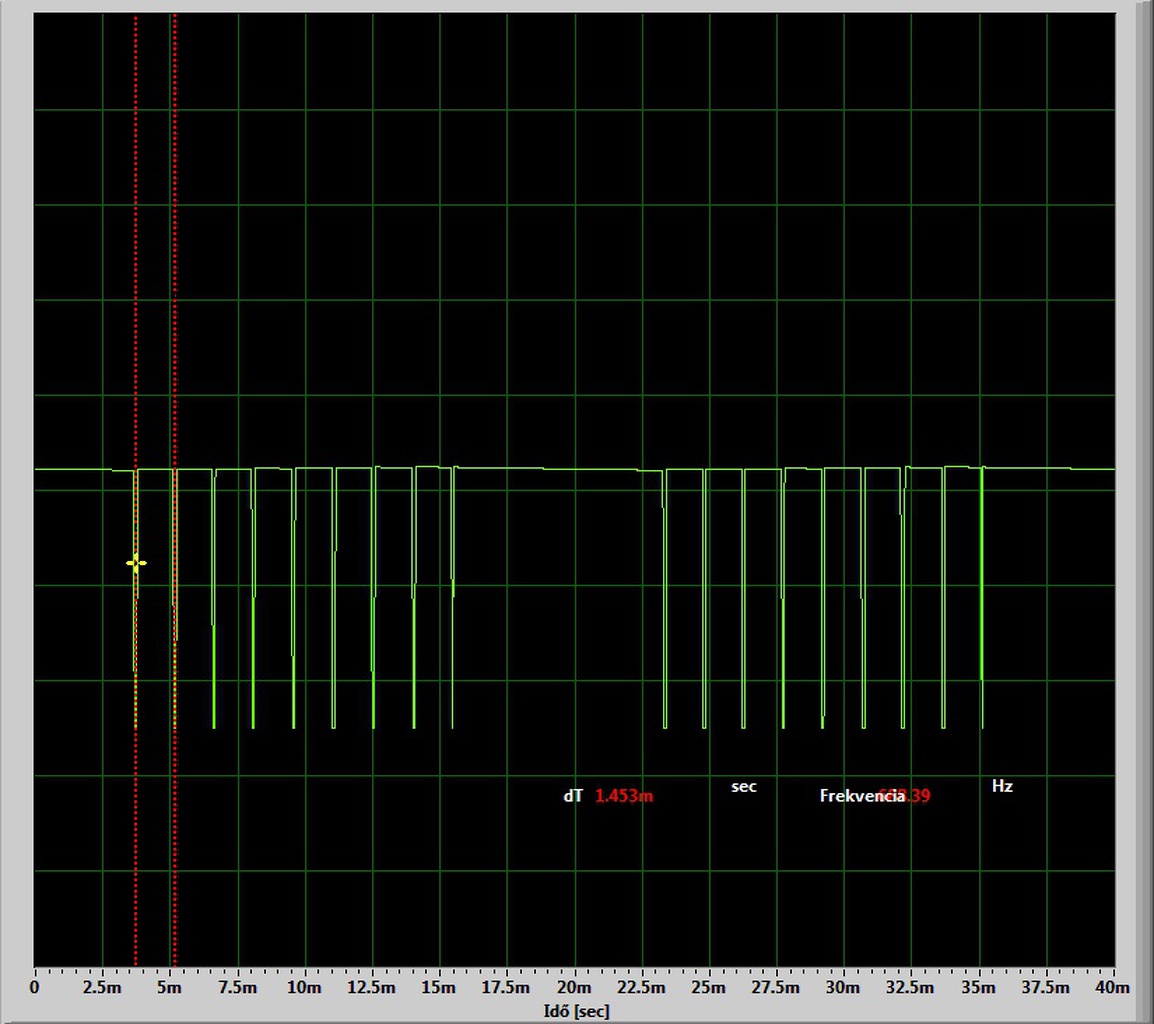
Task: Click the Frekvencia label
Action: (862, 796)
